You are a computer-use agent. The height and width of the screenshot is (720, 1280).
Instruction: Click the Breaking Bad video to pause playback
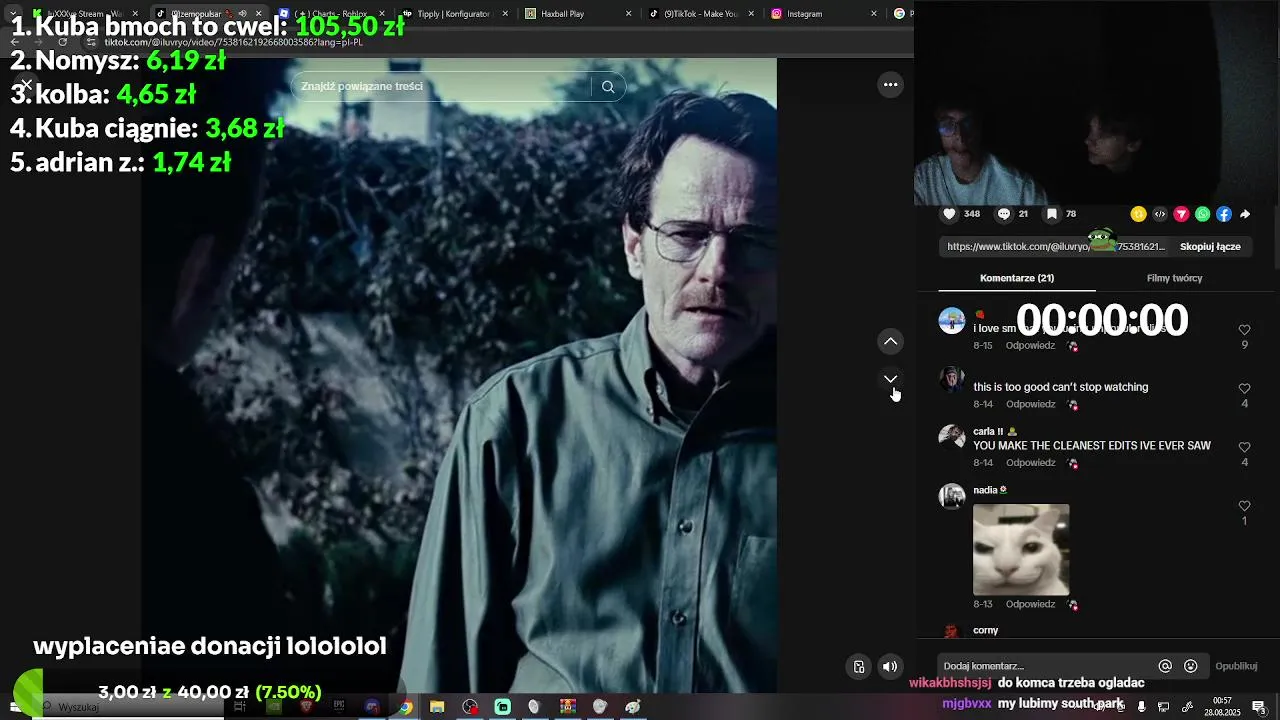point(458,375)
